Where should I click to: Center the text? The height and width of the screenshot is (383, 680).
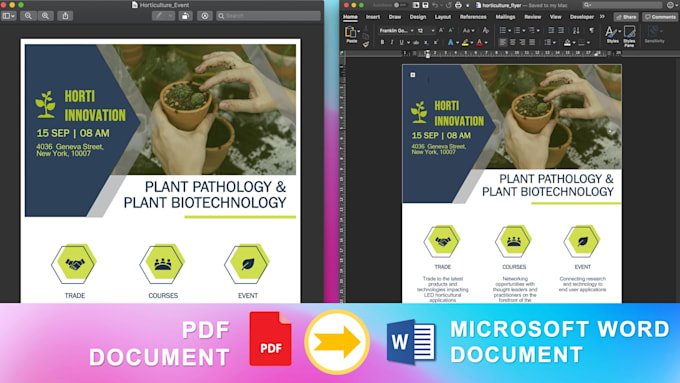(x=513, y=42)
